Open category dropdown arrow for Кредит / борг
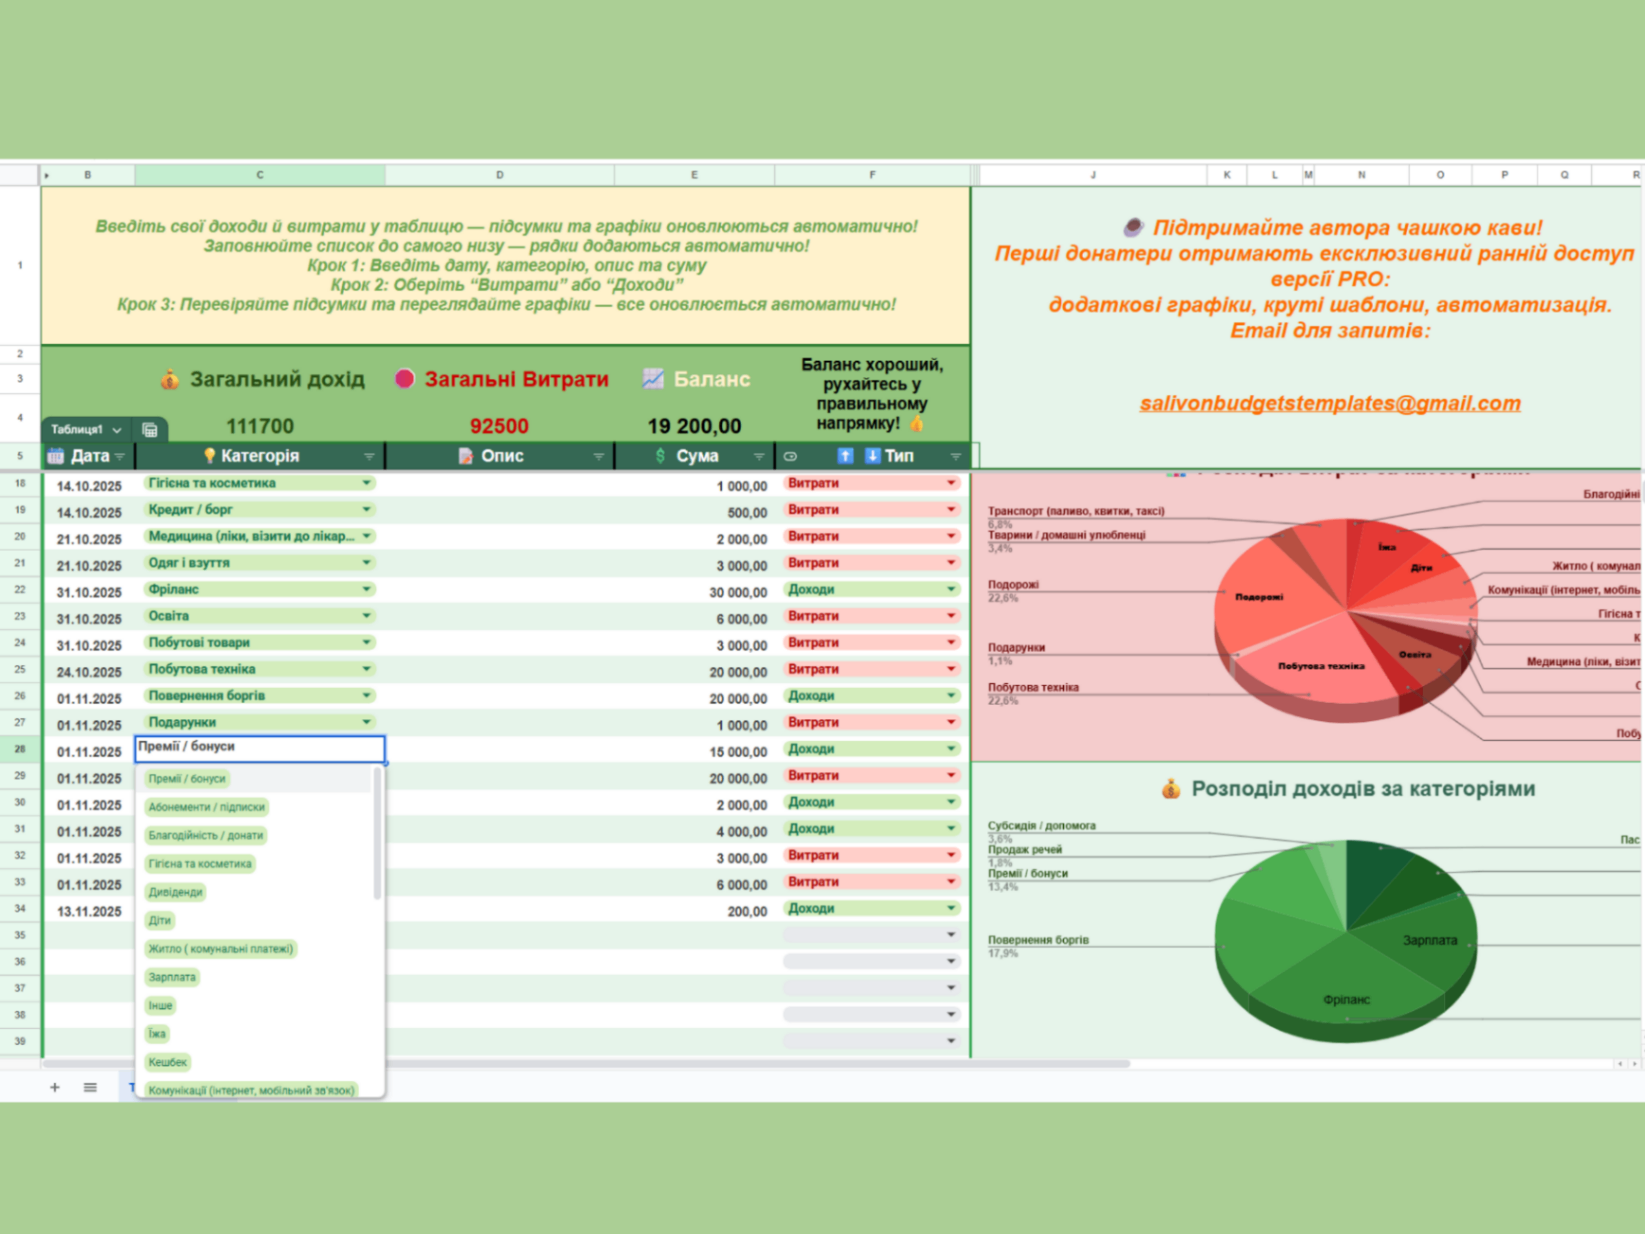The width and height of the screenshot is (1645, 1234). tap(366, 510)
